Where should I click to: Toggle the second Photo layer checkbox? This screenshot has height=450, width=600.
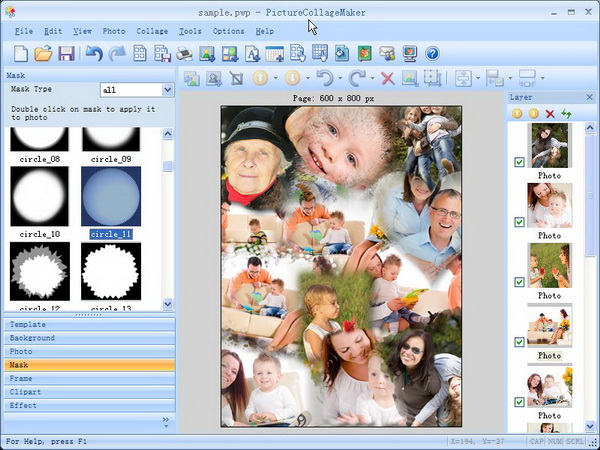tap(519, 222)
